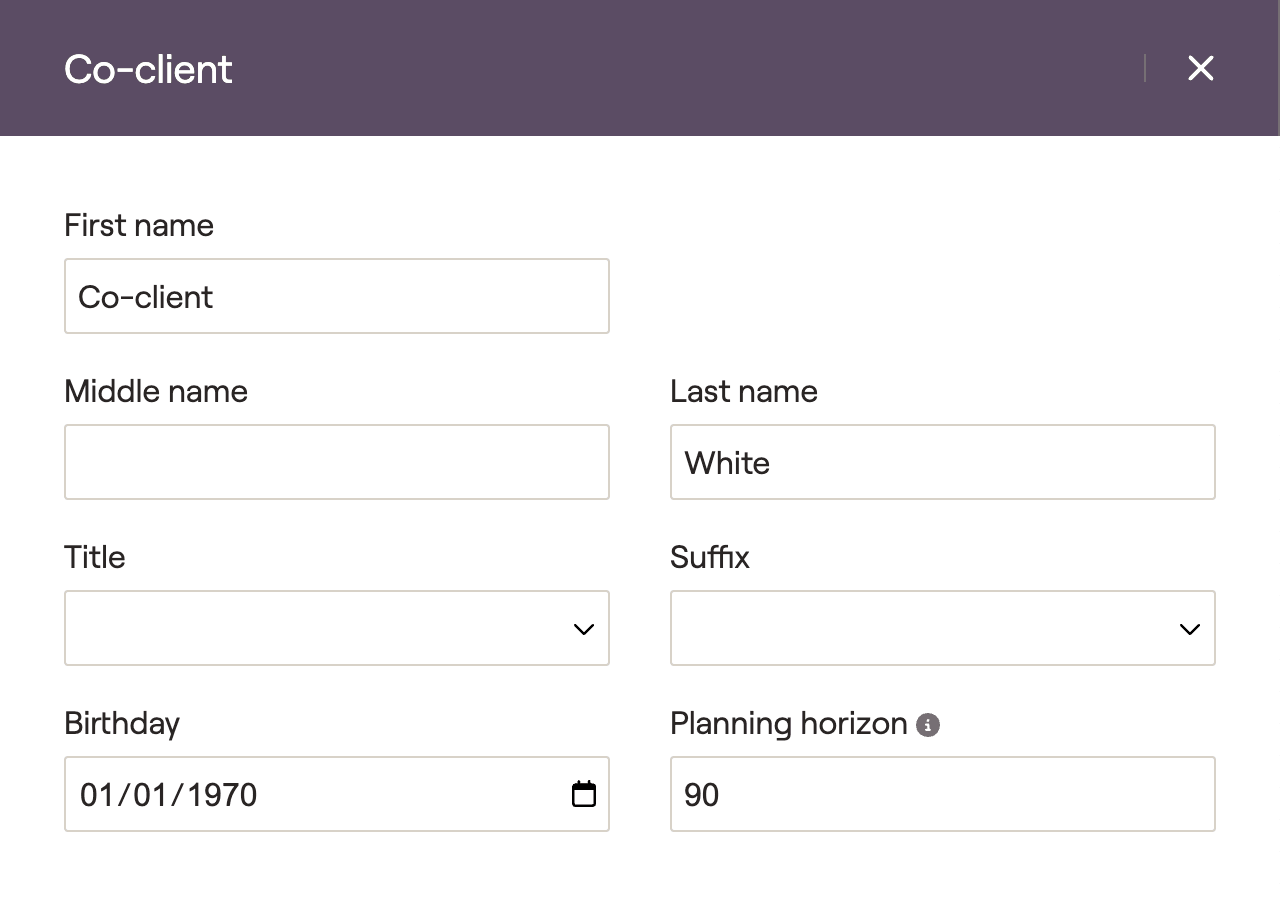Expand the Suffix dropdown
Screen dimensions: 1280x898
point(942,628)
